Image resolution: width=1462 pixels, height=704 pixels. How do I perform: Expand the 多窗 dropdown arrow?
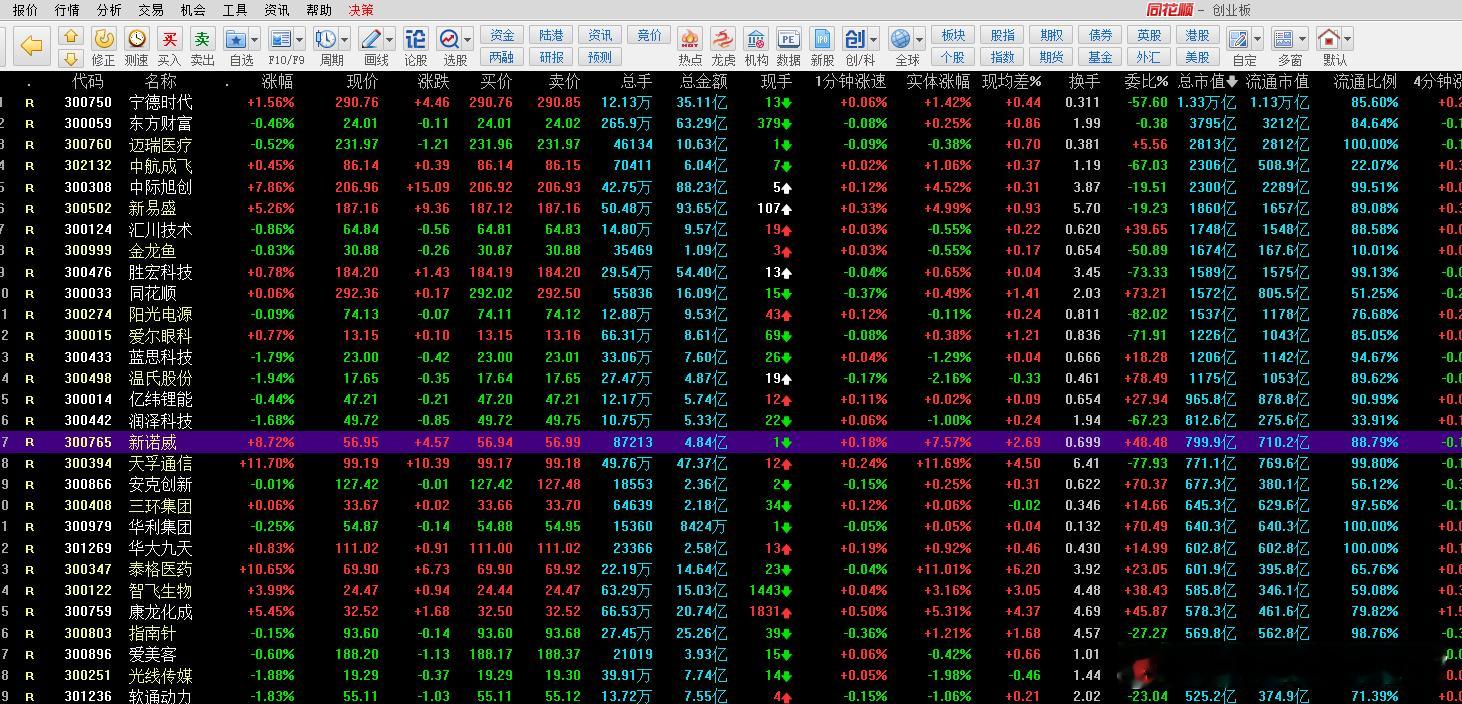pos(1303,40)
